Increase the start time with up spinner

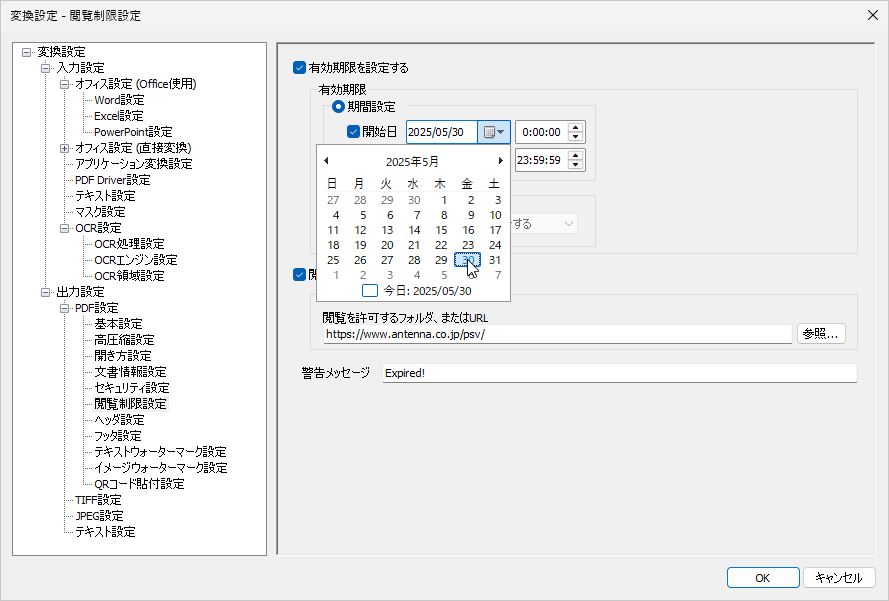(x=575, y=127)
